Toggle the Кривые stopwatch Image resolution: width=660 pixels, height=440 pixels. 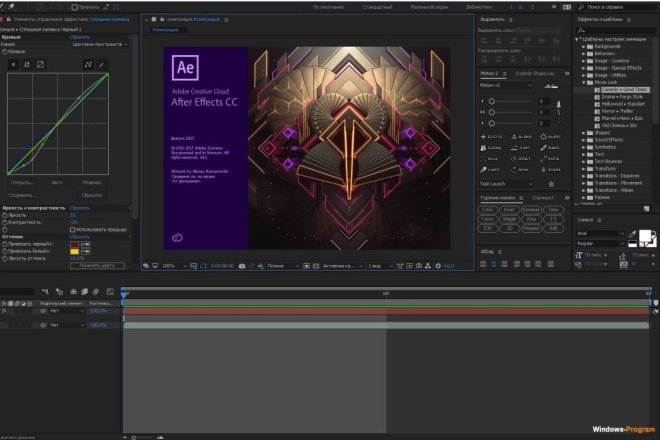5,51
